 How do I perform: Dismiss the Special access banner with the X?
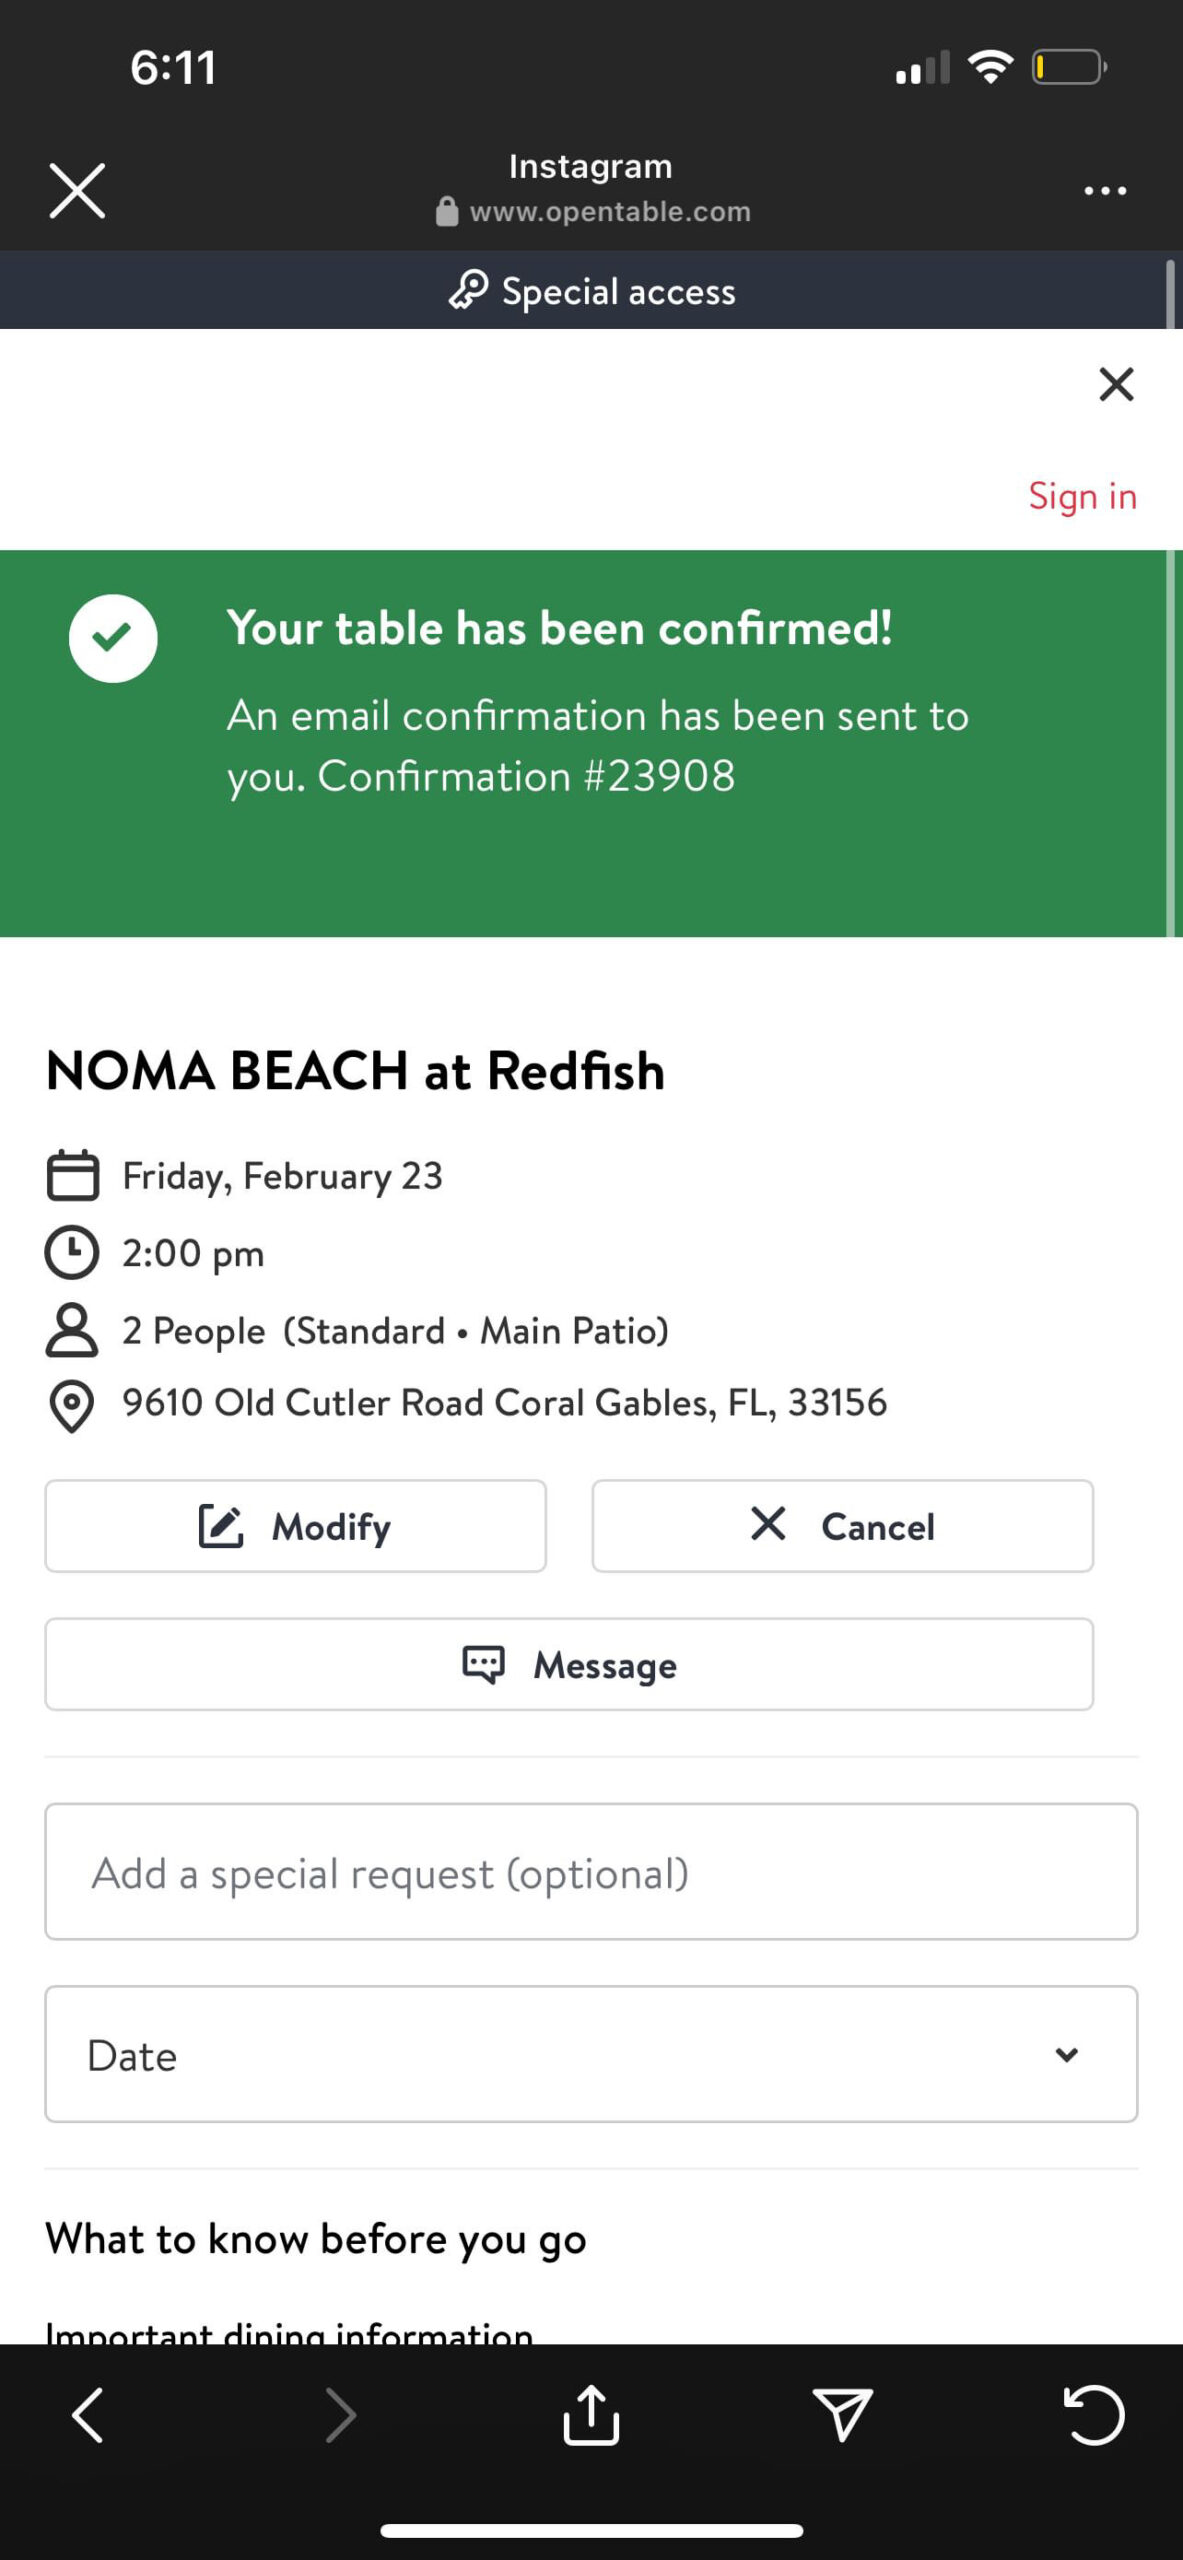click(1116, 384)
